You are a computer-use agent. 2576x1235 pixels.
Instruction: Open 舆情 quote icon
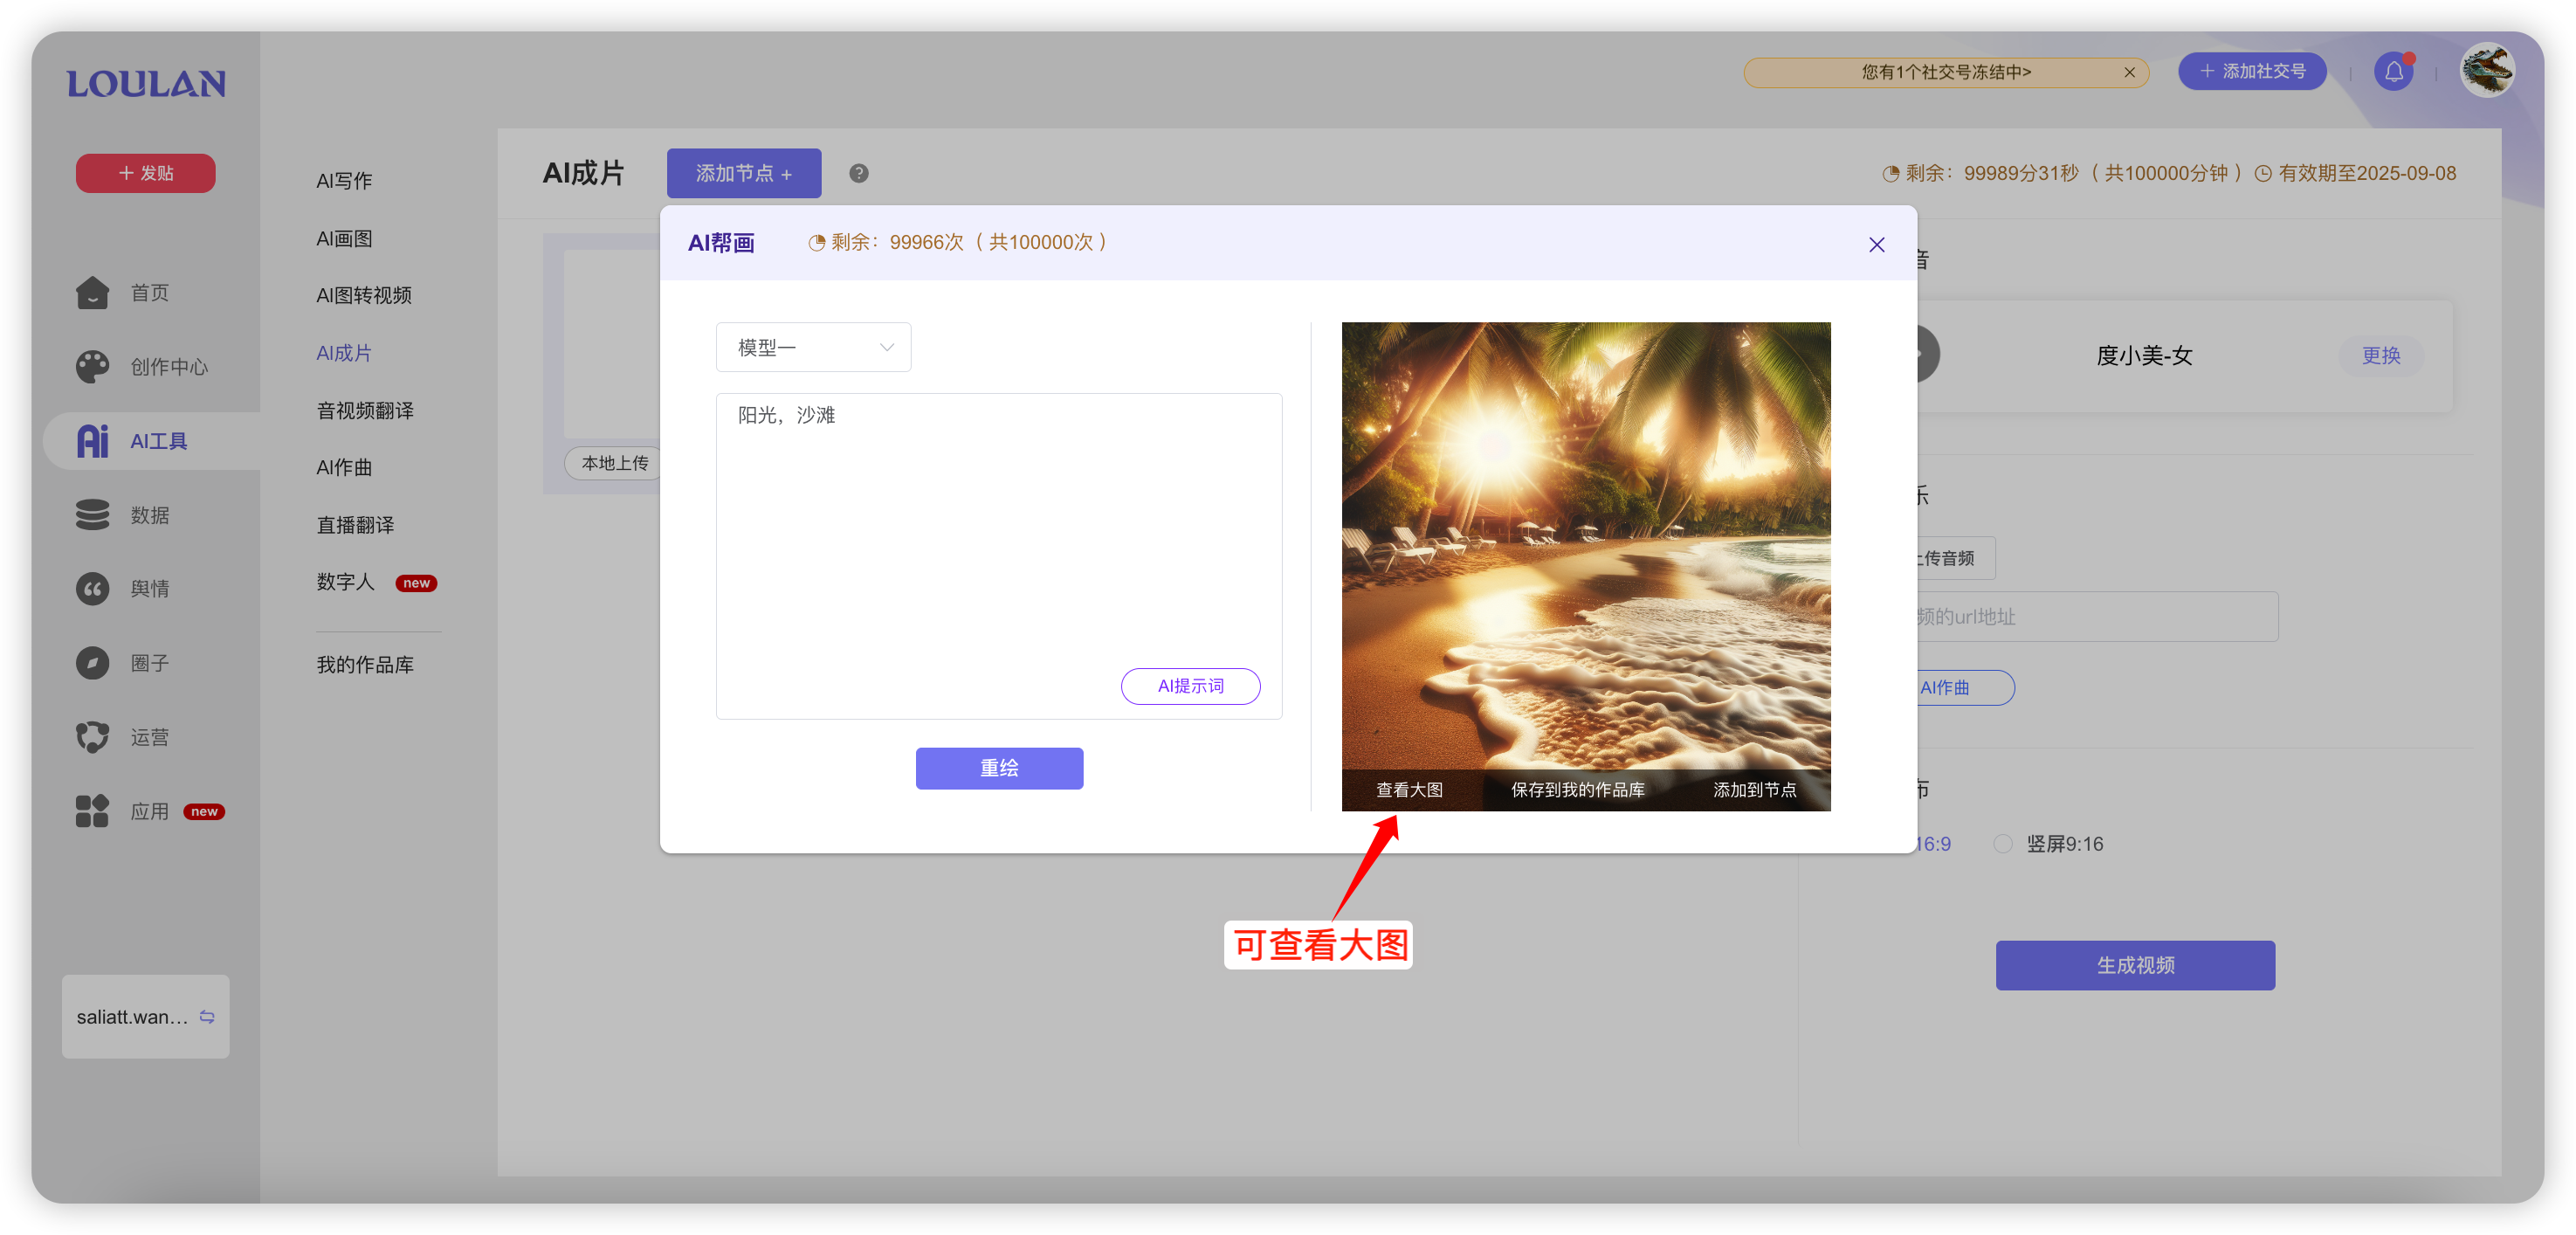click(x=93, y=589)
